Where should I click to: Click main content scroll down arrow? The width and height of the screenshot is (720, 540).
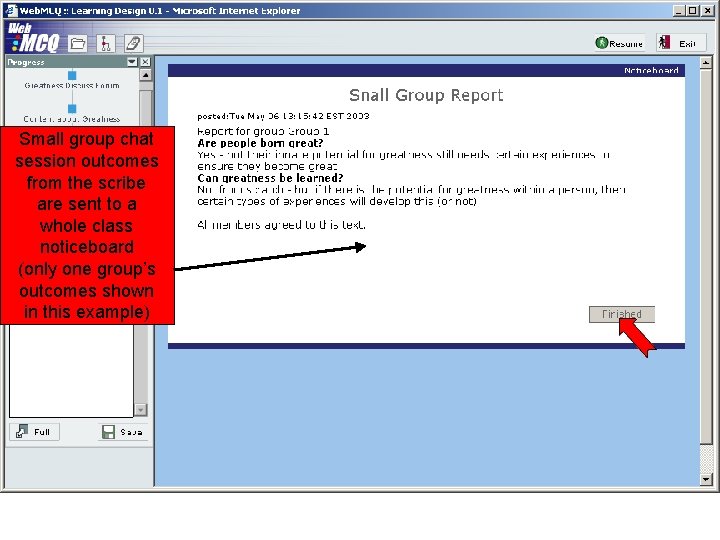[x=706, y=479]
